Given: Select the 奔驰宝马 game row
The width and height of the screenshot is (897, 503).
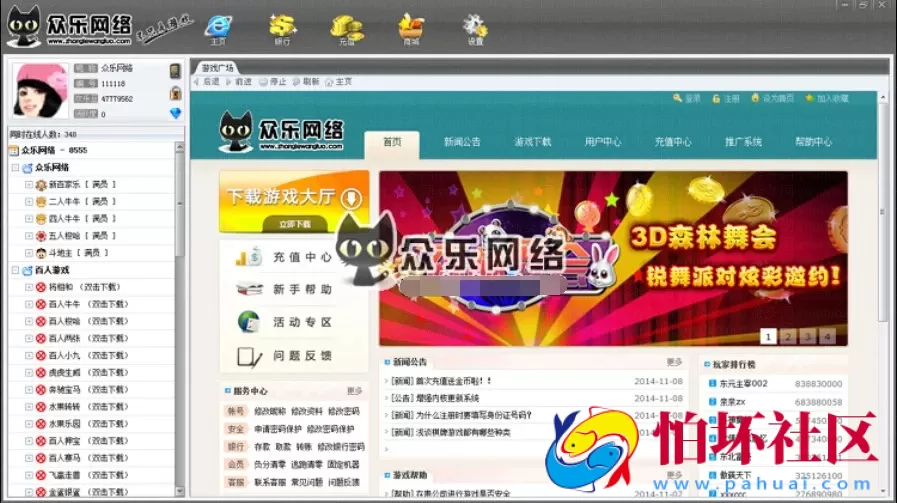Looking at the screenshot, I should pyautogui.click(x=92, y=390).
